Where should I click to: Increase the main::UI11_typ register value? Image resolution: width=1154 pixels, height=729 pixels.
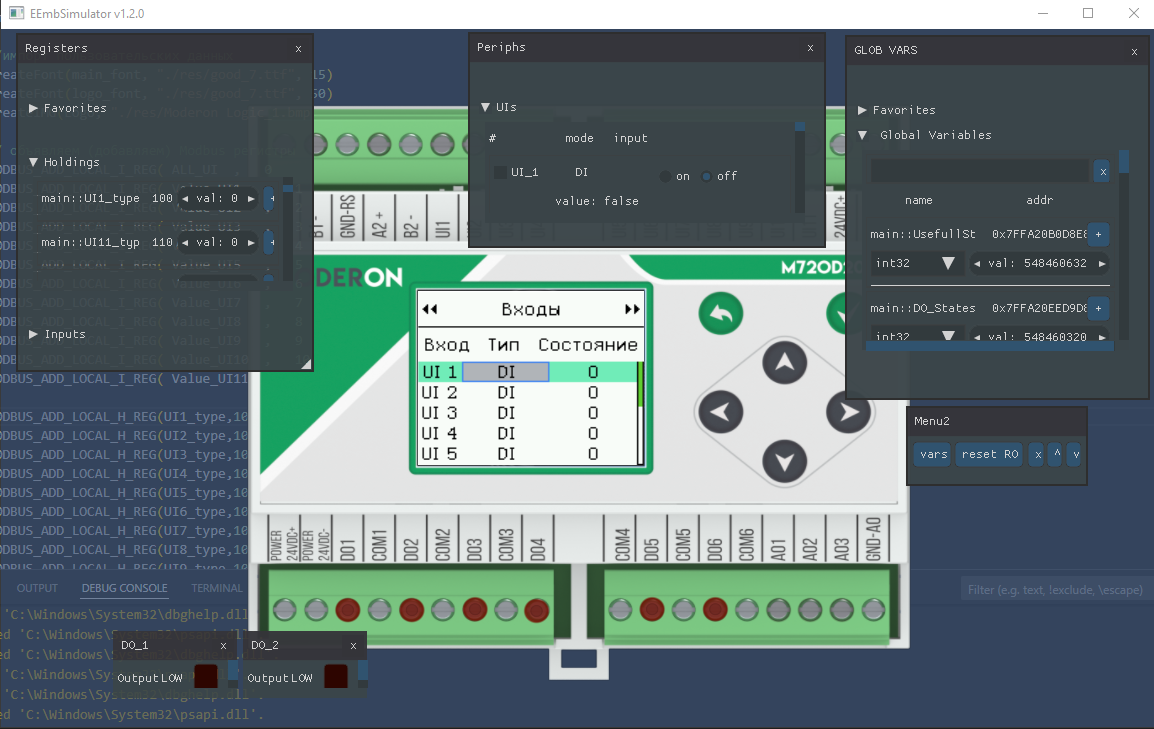tap(251, 243)
